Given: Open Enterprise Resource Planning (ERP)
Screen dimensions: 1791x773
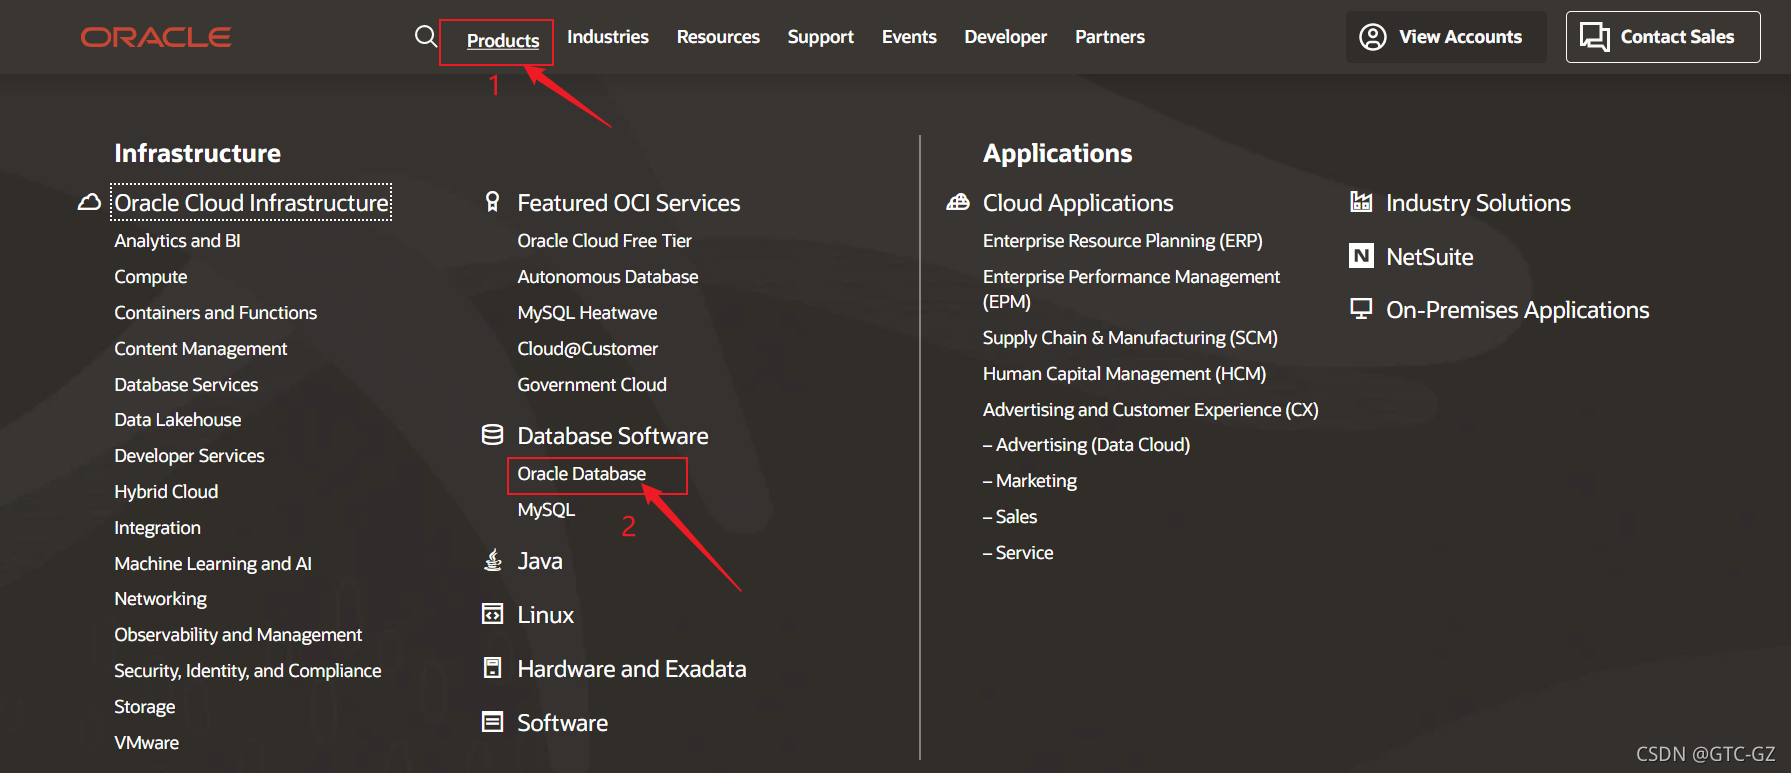Looking at the screenshot, I should tap(1123, 241).
